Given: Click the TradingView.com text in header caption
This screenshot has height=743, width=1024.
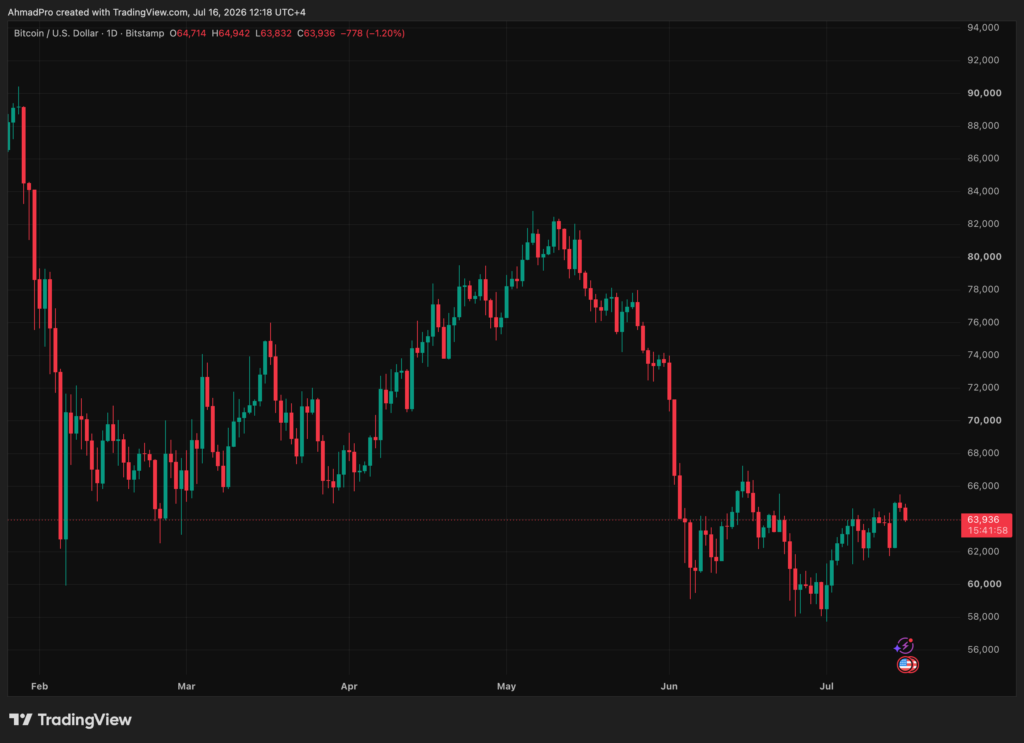Looking at the screenshot, I should (150, 12).
